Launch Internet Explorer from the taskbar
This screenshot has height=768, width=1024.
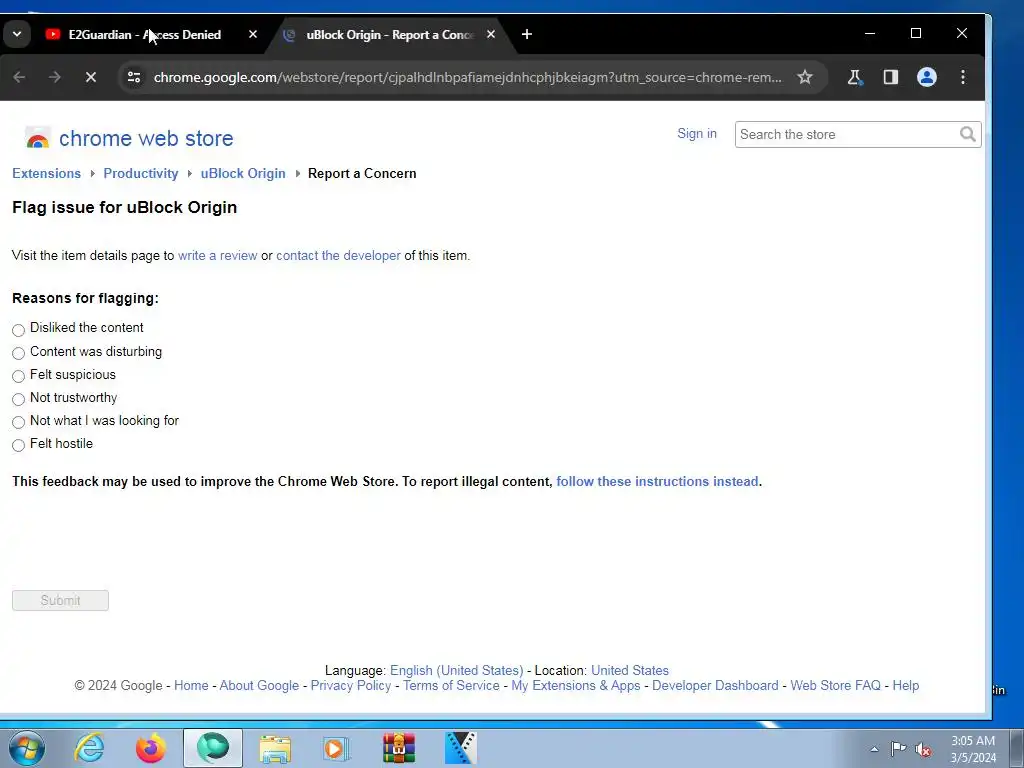coord(89,748)
